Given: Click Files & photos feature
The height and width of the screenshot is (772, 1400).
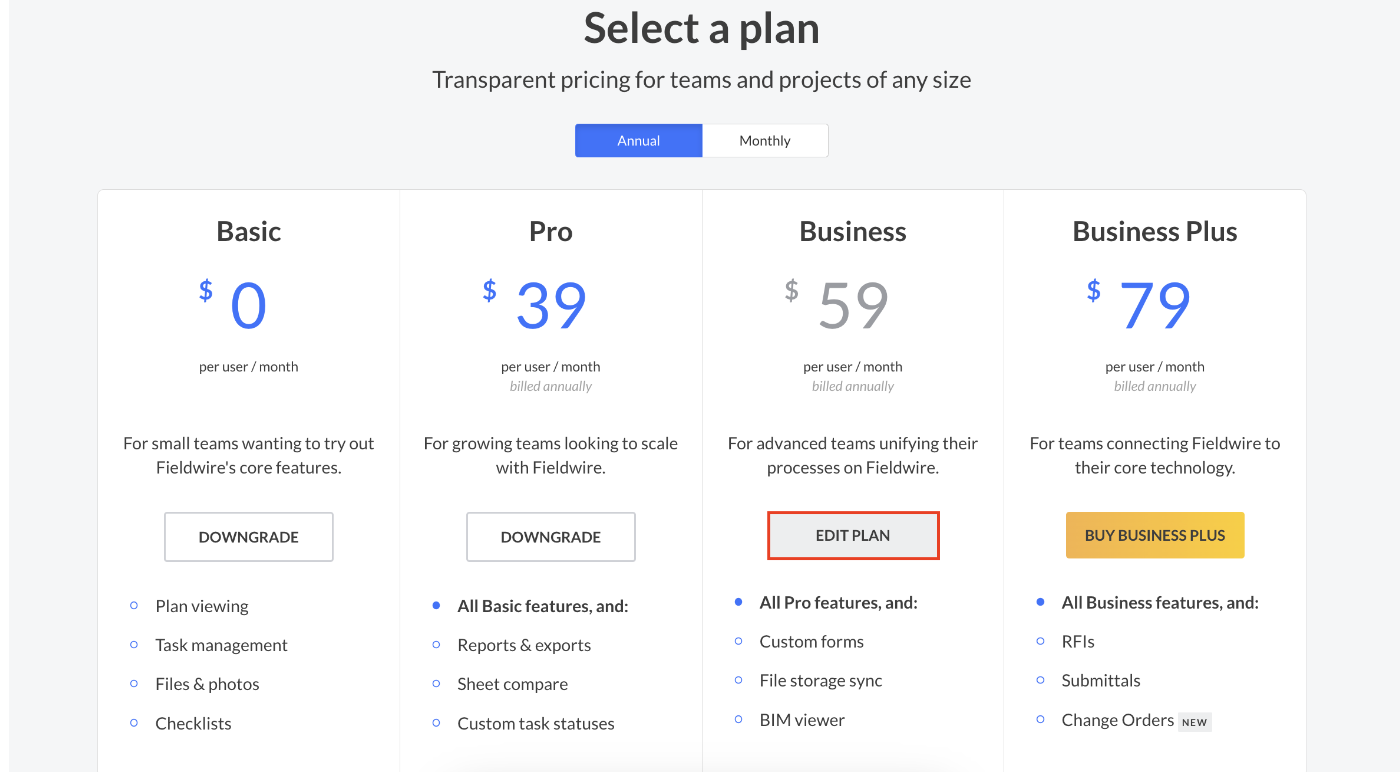Looking at the screenshot, I should click(x=208, y=684).
